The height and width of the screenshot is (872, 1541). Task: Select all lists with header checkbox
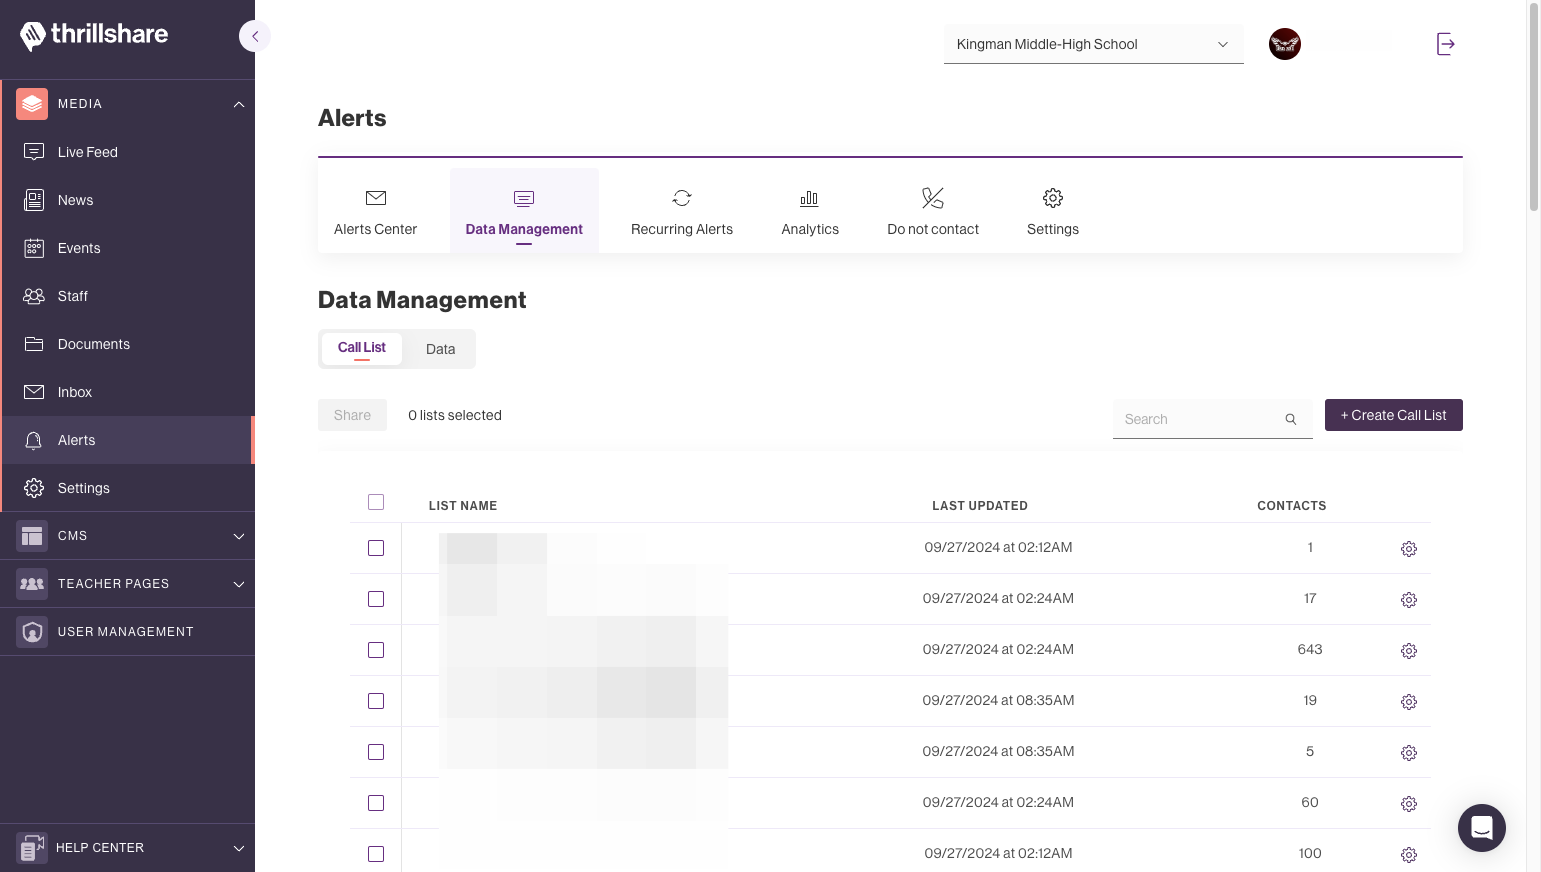[376, 502]
